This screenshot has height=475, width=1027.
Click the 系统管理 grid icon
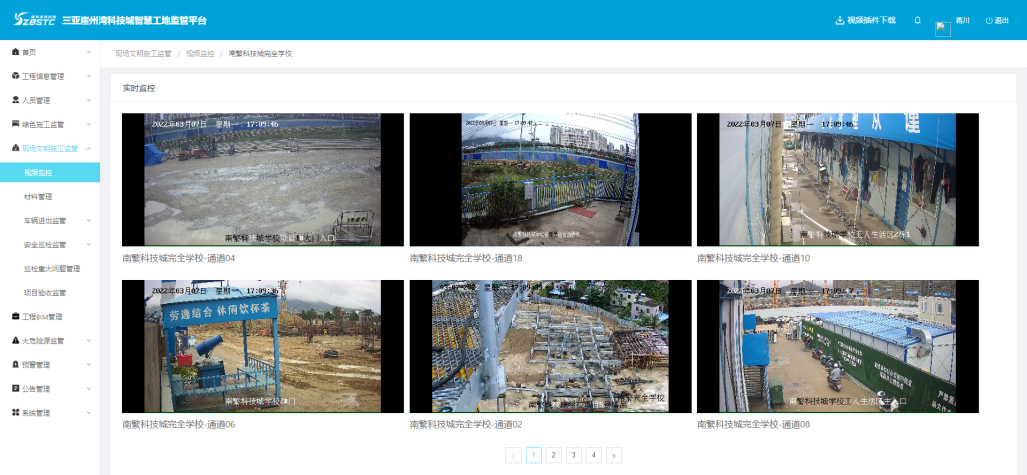[x=15, y=413]
